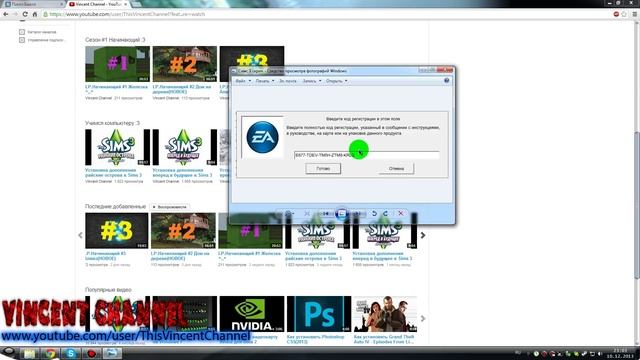Bookmark the page with star icon
The image size is (640, 360).
[624, 14]
